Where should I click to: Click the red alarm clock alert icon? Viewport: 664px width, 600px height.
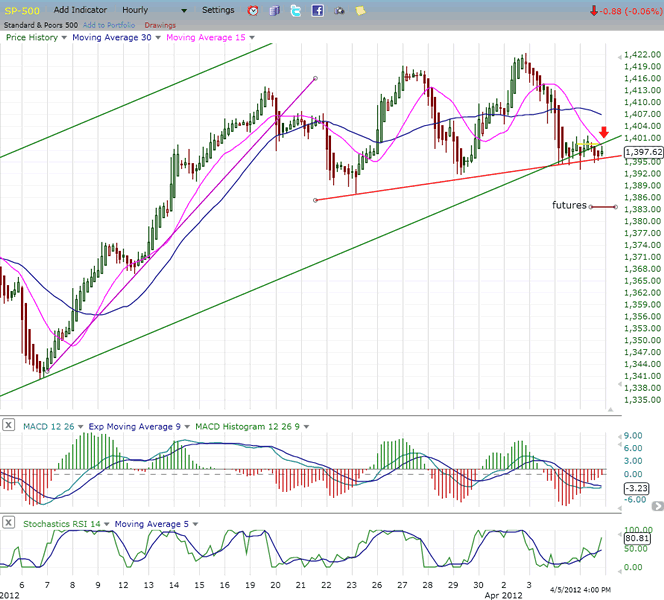[x=253, y=11]
